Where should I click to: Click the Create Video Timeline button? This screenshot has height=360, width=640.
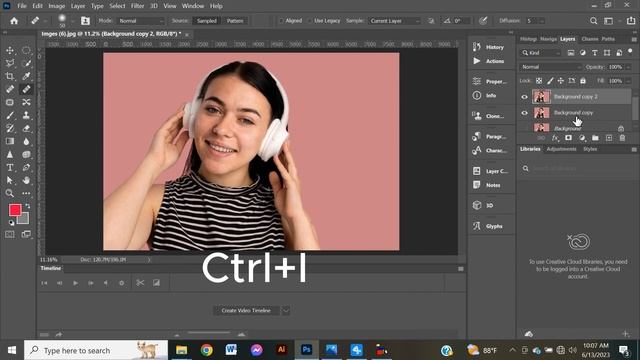tap(246, 311)
